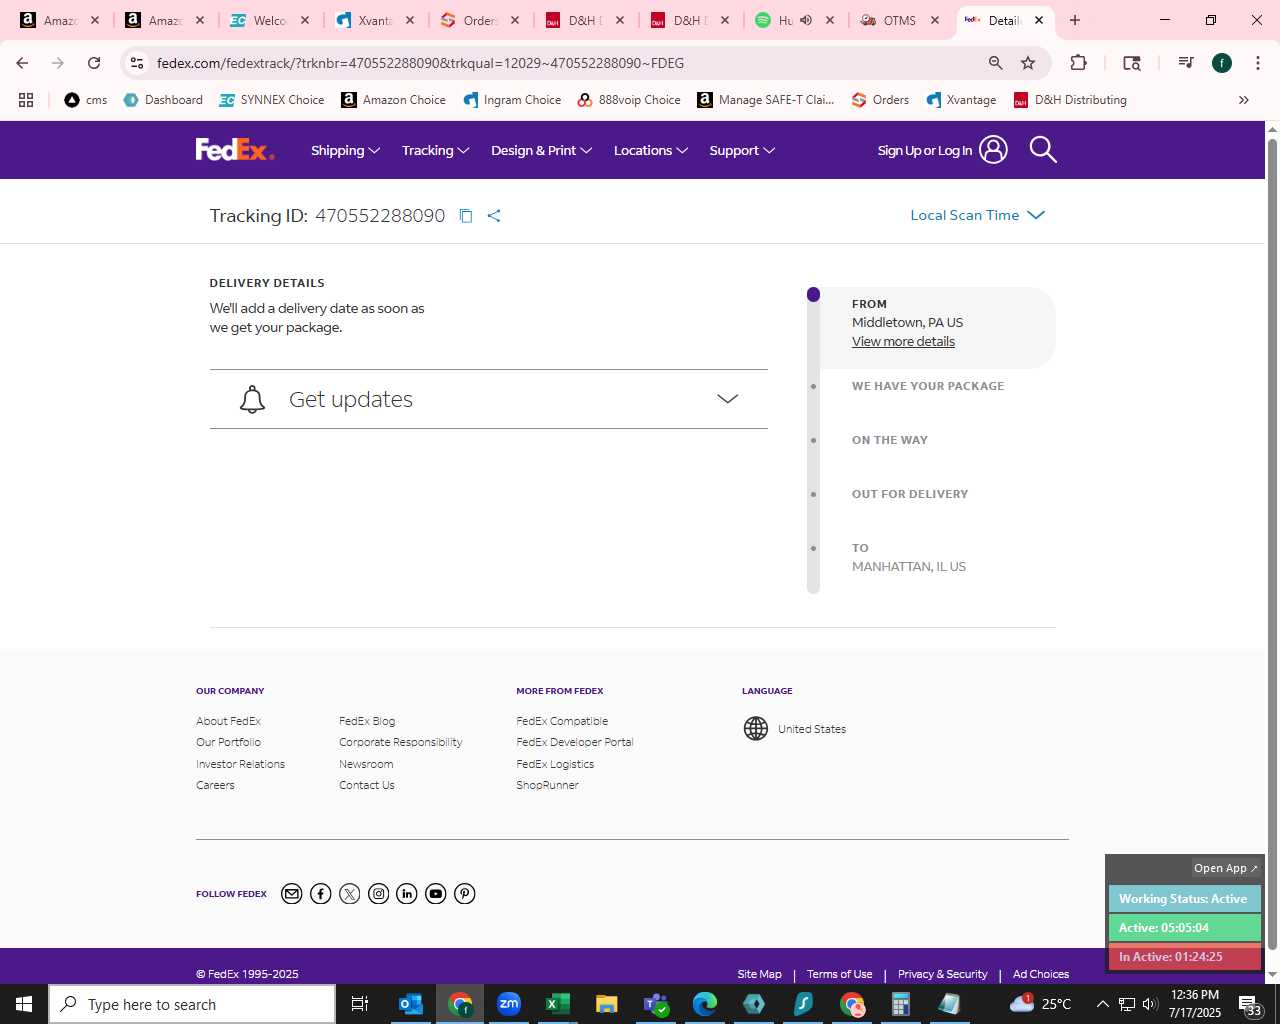Click View more details link
The image size is (1280, 1024).
pyautogui.click(x=903, y=341)
